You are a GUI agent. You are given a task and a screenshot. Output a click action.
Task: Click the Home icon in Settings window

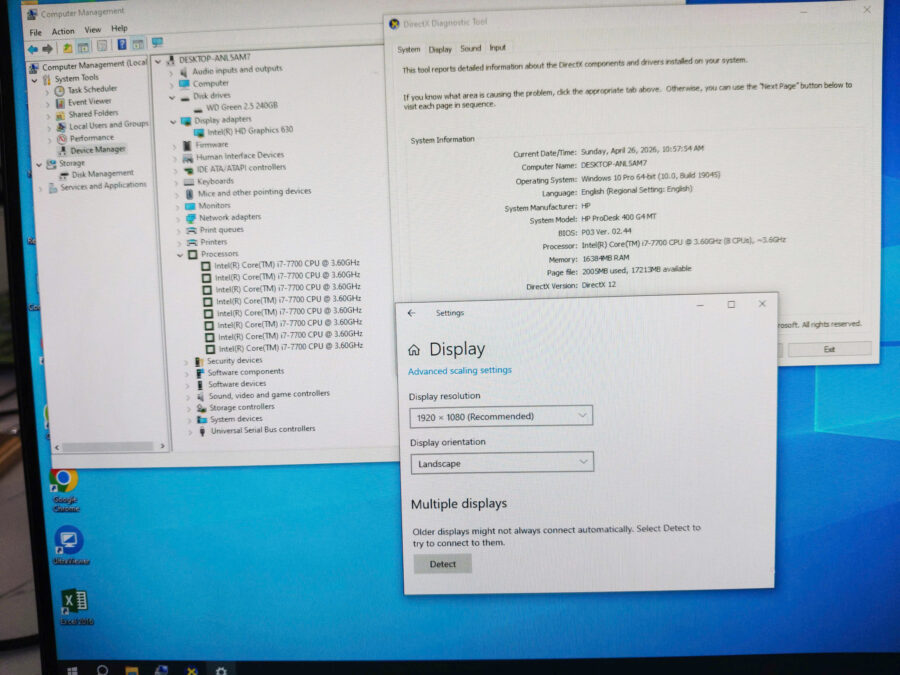414,350
